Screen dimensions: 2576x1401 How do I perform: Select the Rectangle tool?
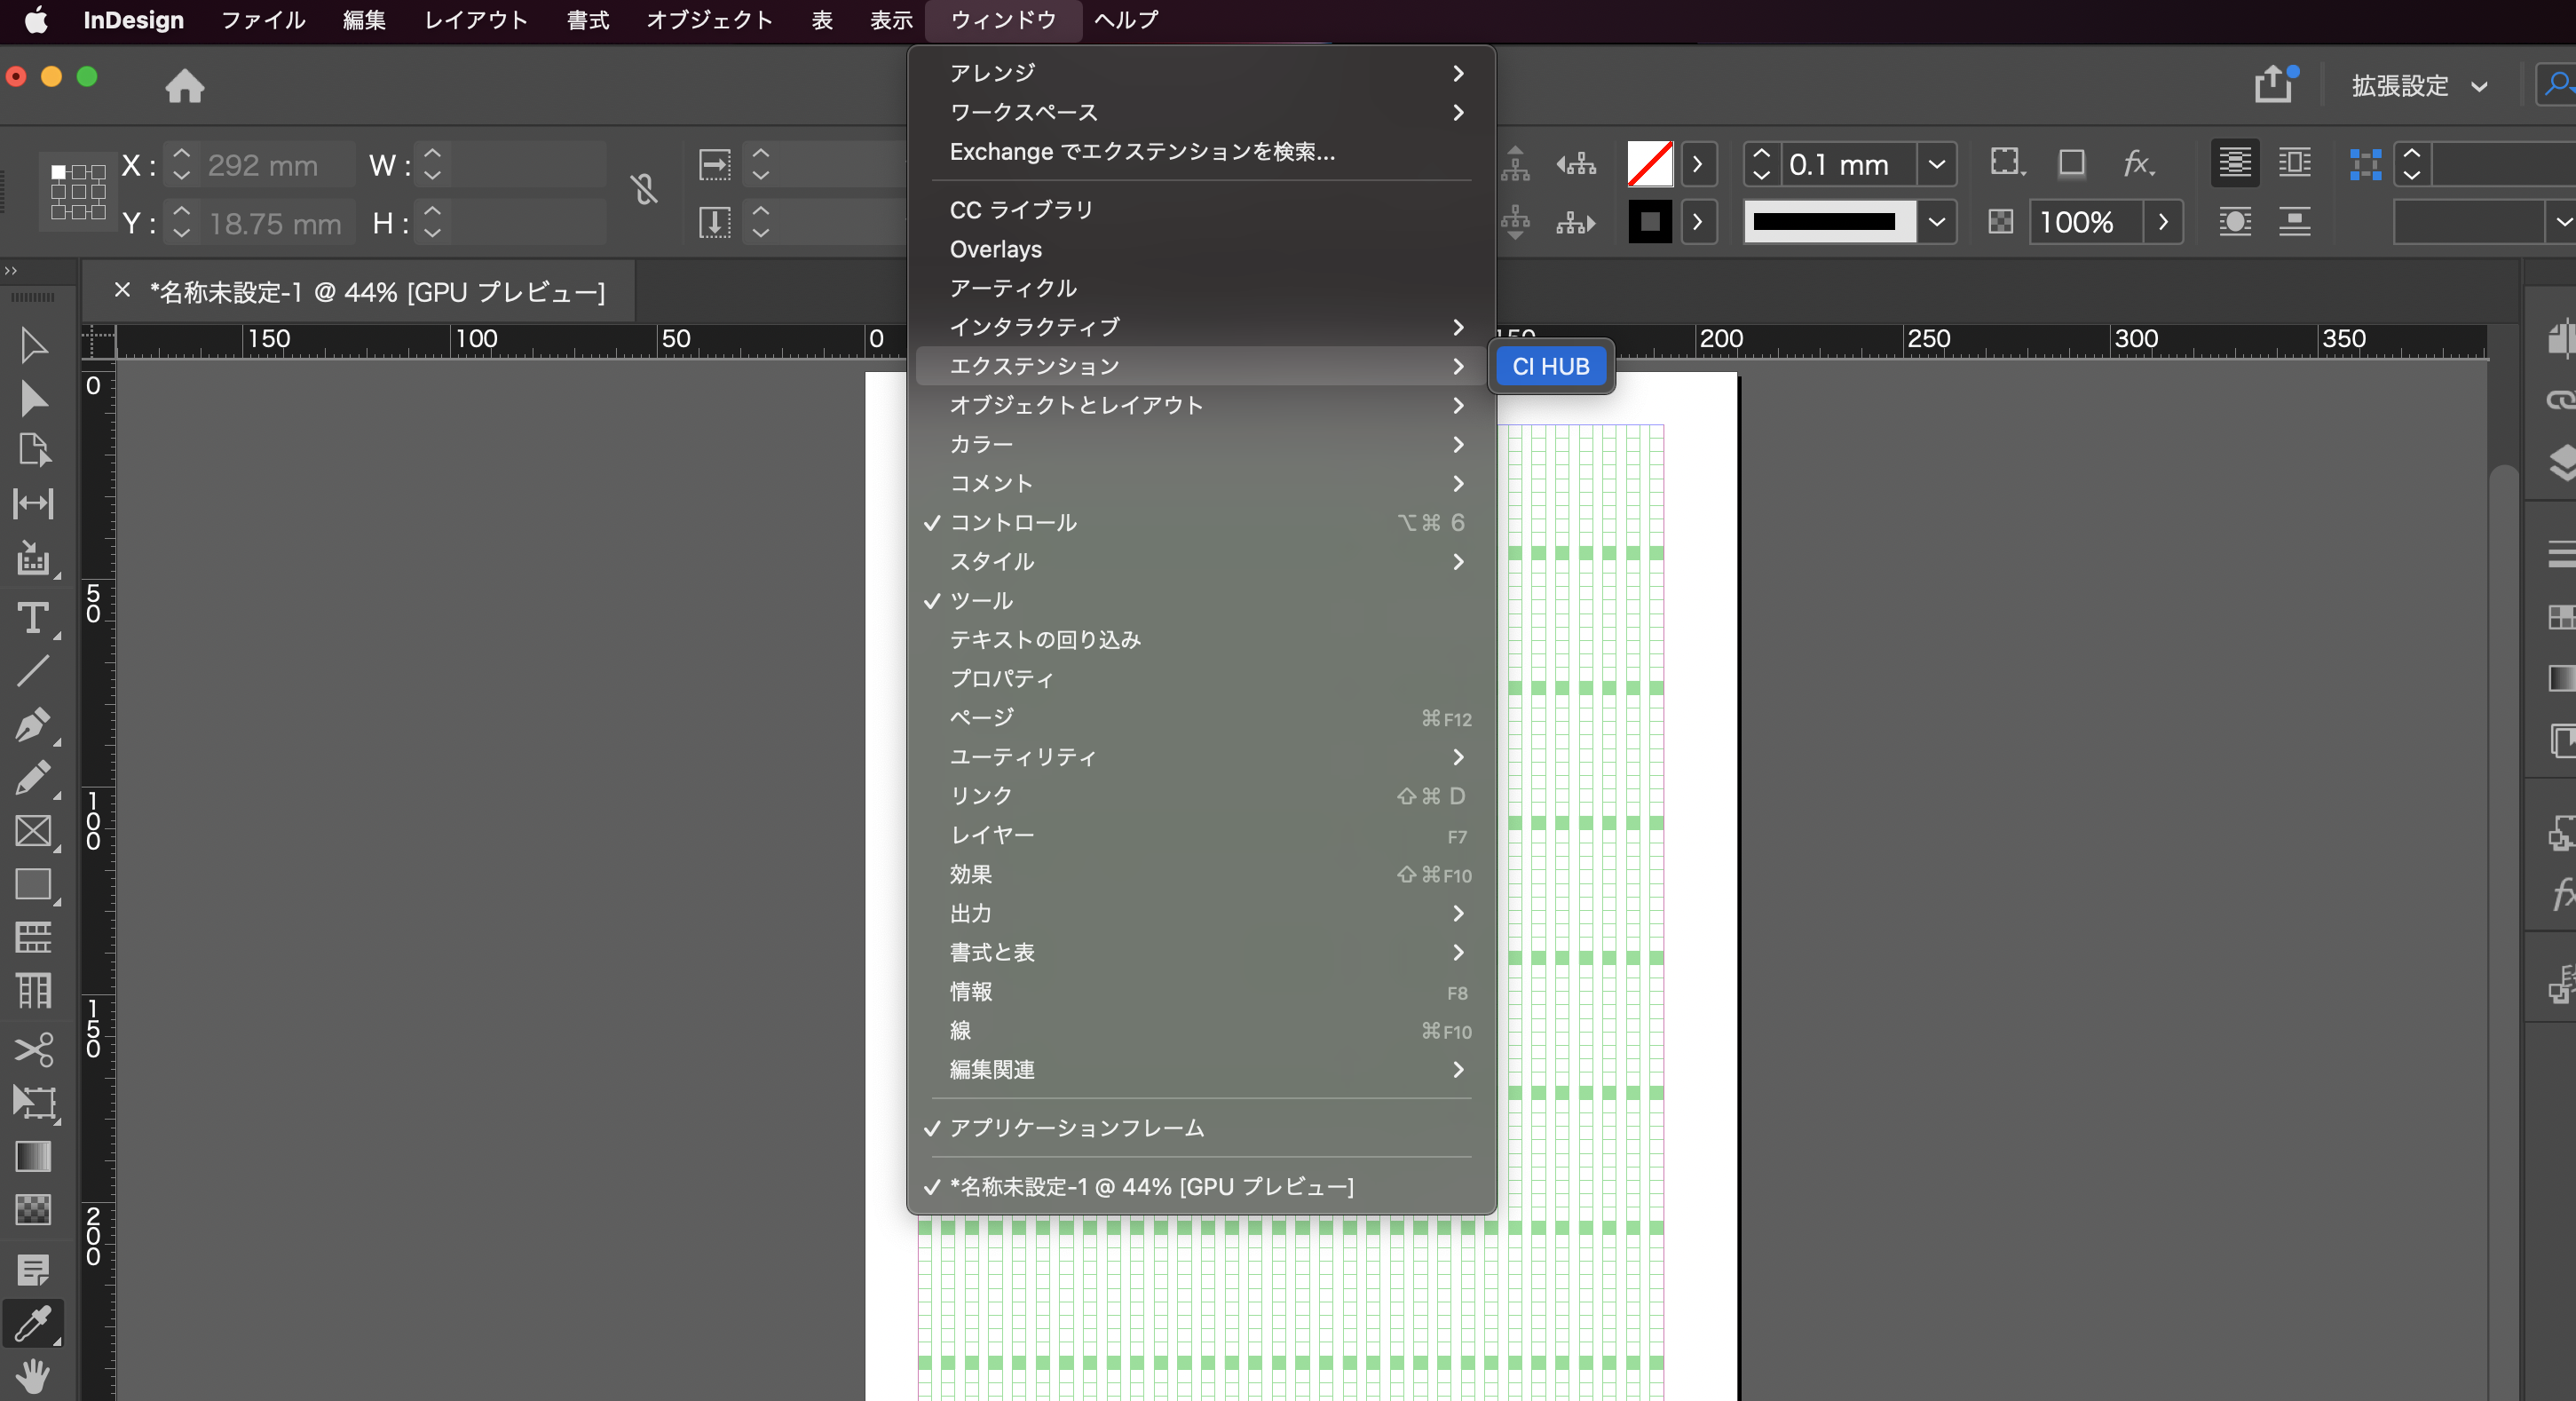coord(33,884)
